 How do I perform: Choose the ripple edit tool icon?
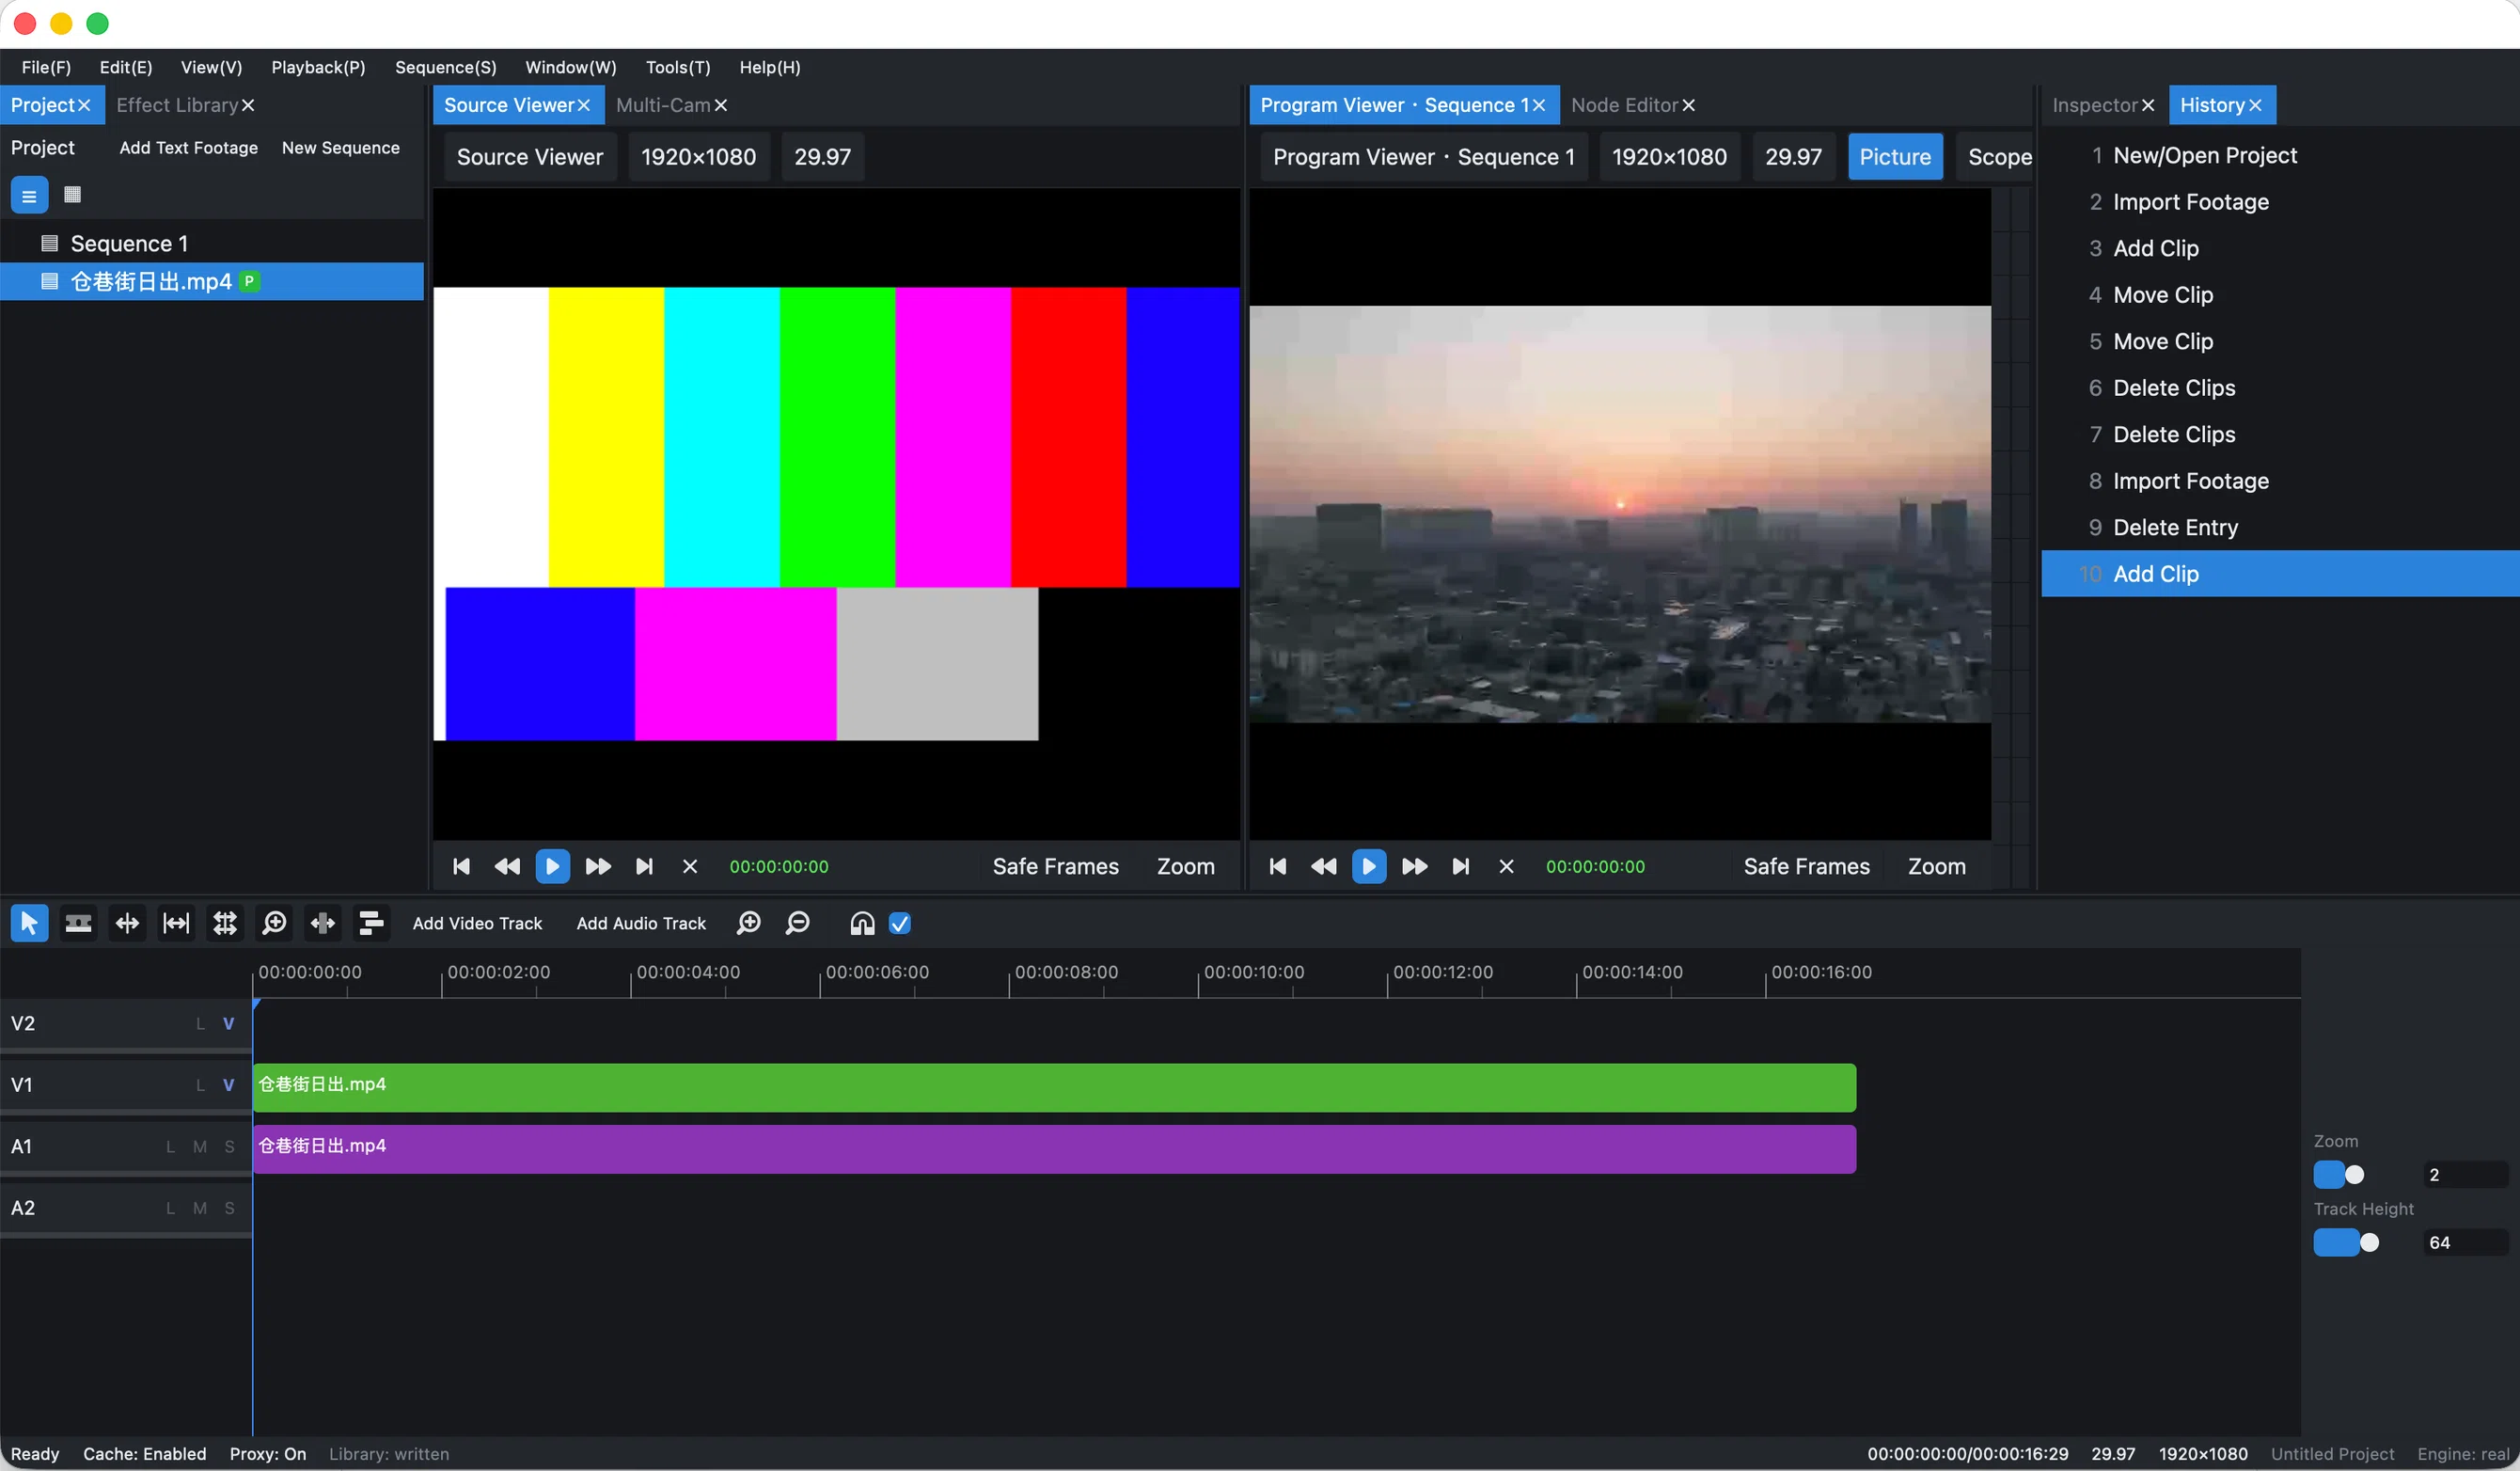(x=127, y=923)
